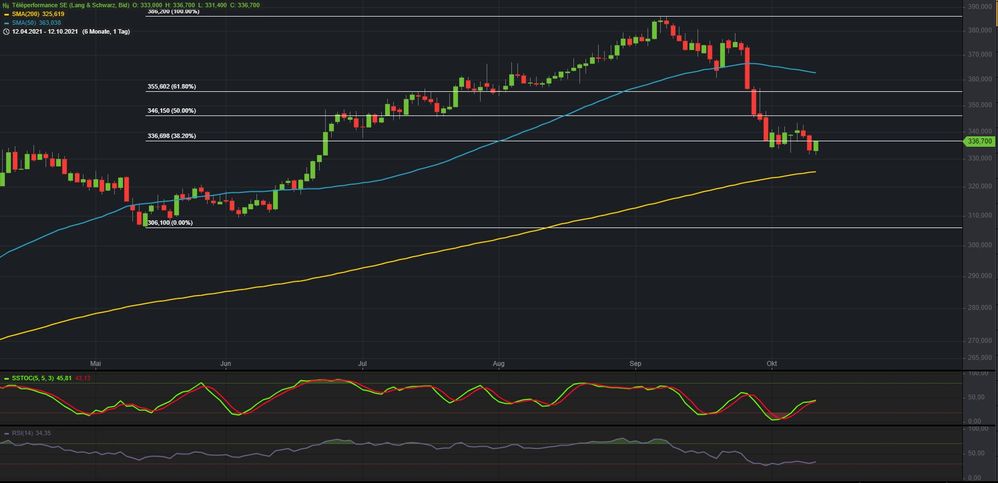The width and height of the screenshot is (998, 483).
Task: Open the SSTOC(5, 5, 3) indicator settings
Action: click(x=32, y=379)
